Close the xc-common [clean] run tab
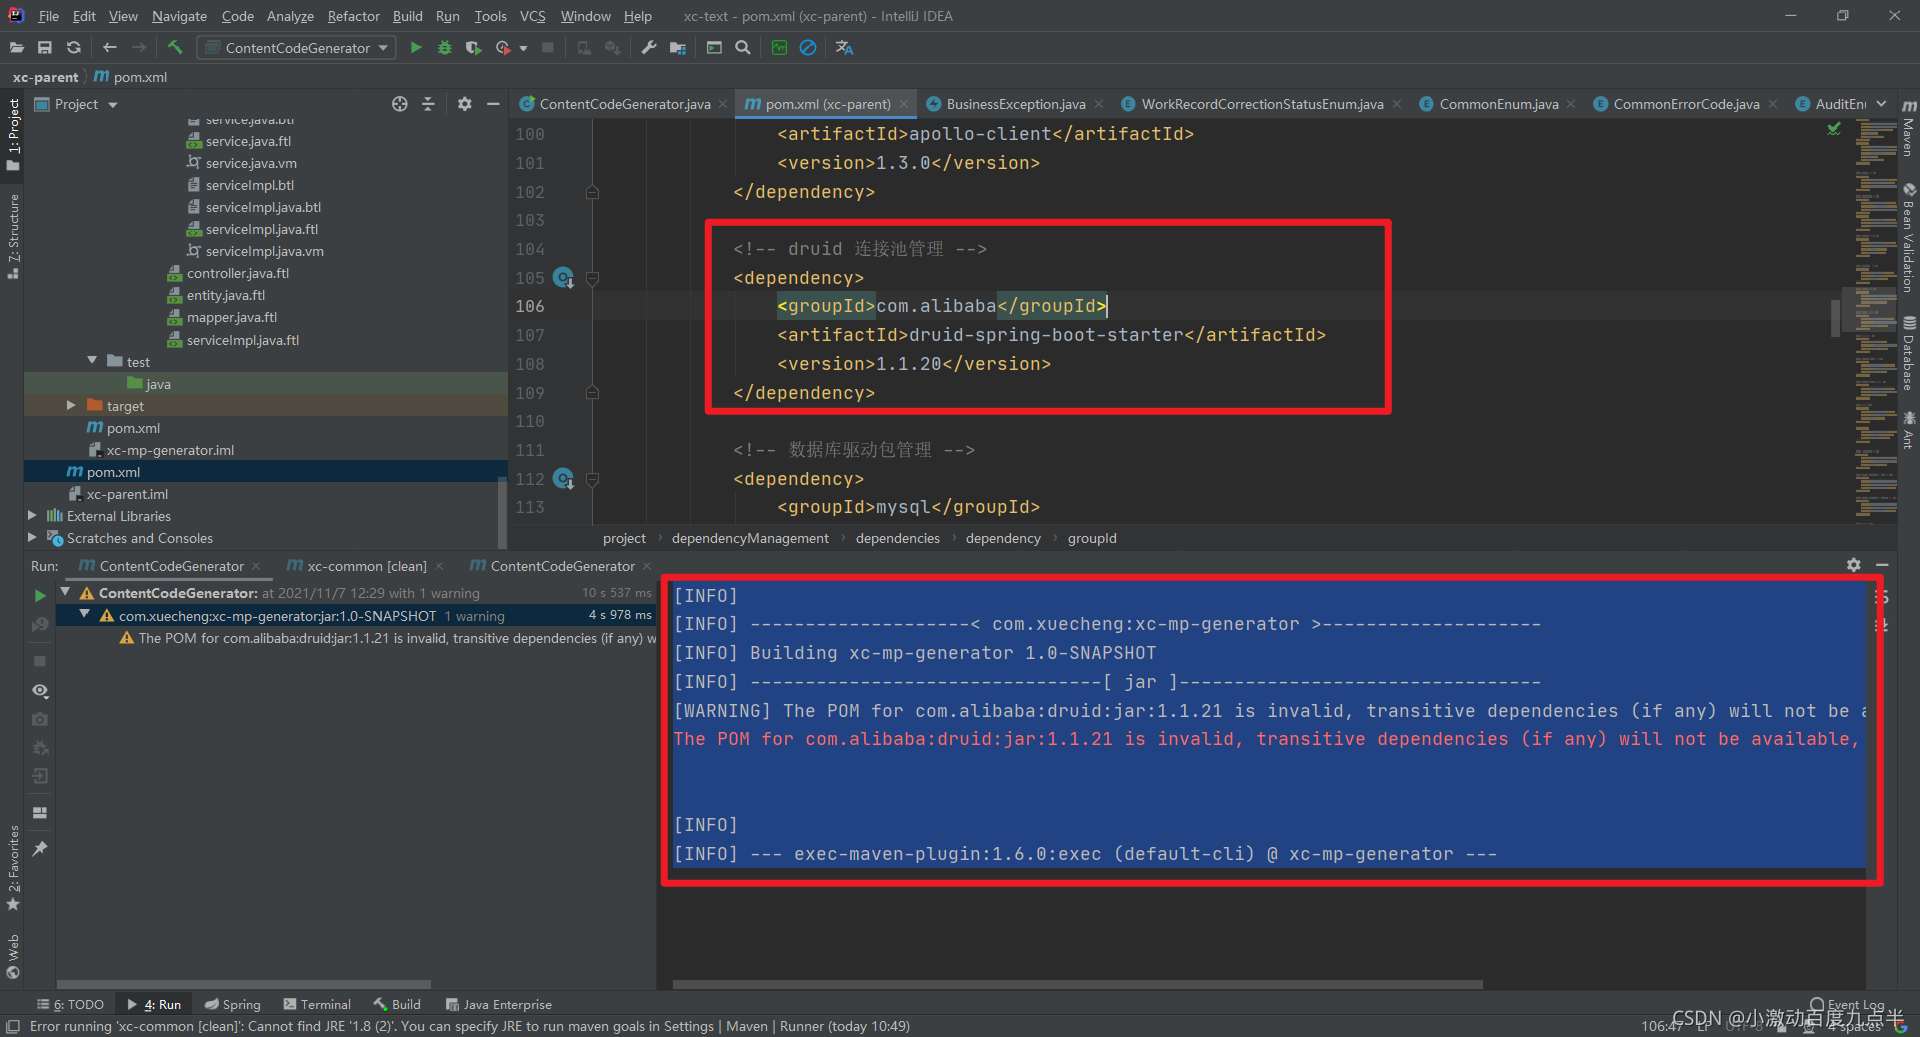The image size is (1920, 1037). [x=439, y=566]
